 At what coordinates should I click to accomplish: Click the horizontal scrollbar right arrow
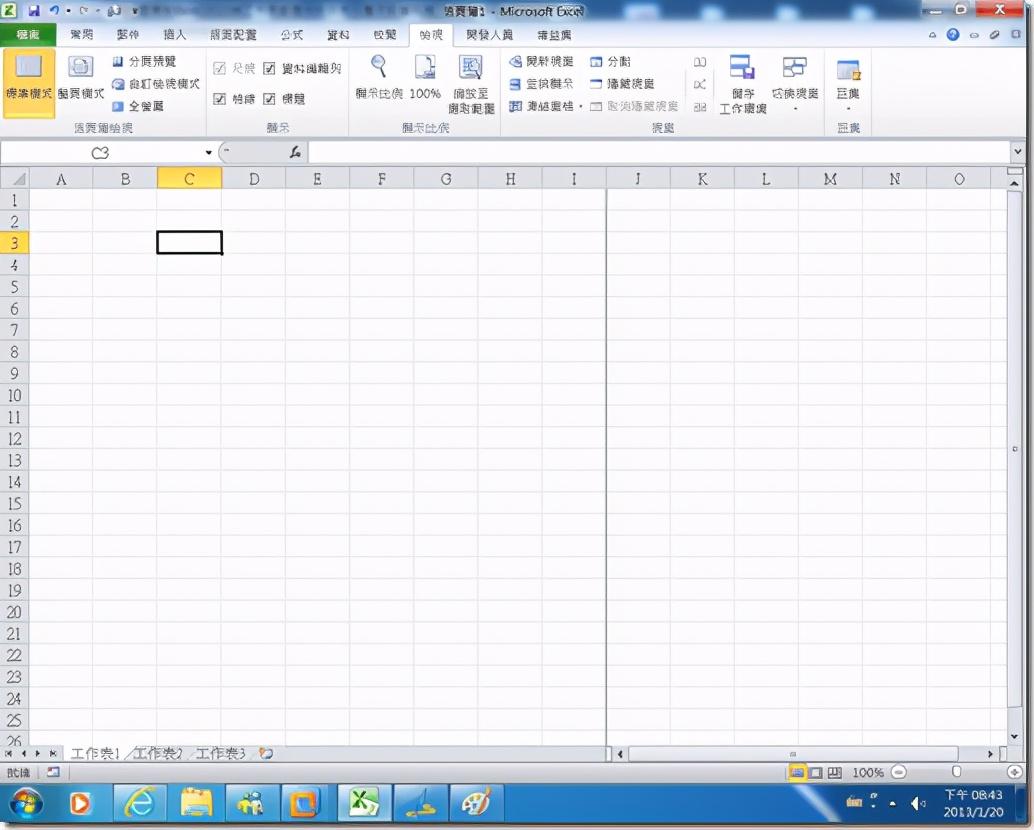pyautogui.click(x=990, y=753)
